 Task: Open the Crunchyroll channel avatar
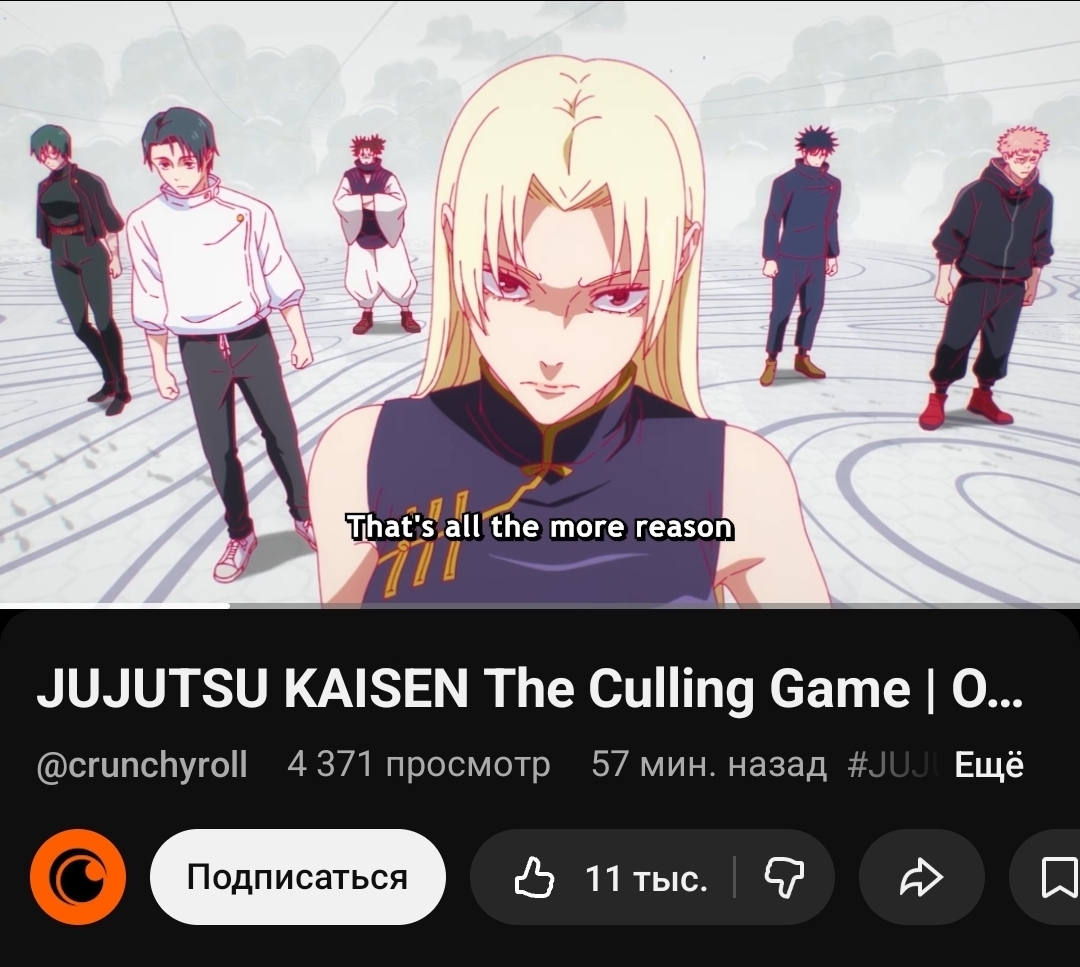coord(78,877)
